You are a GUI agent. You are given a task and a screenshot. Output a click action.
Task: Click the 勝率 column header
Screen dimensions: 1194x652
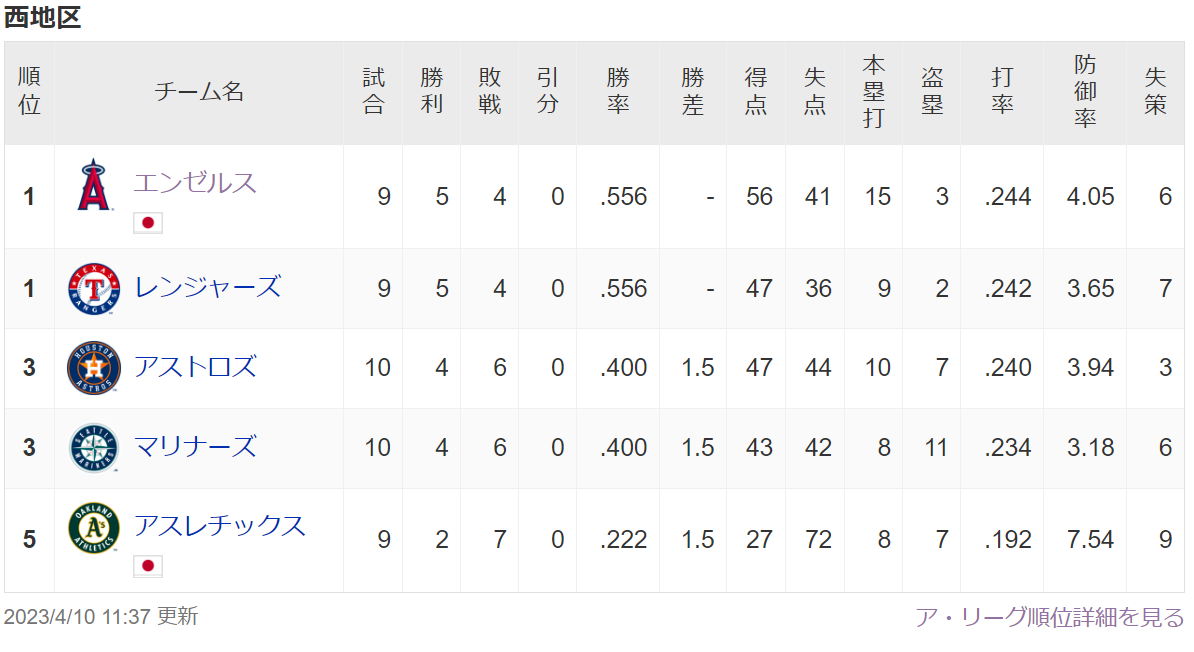point(618,91)
